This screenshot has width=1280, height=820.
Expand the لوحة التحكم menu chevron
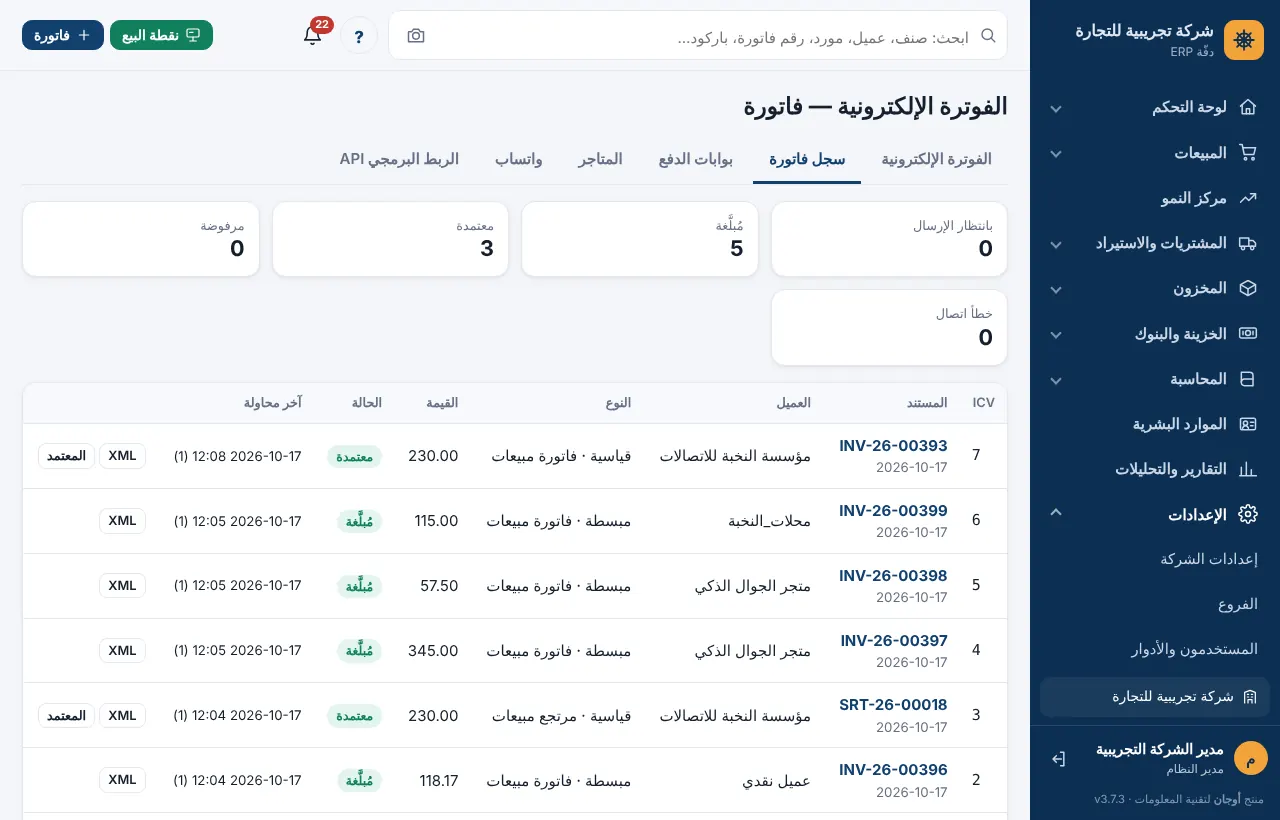(x=1056, y=108)
